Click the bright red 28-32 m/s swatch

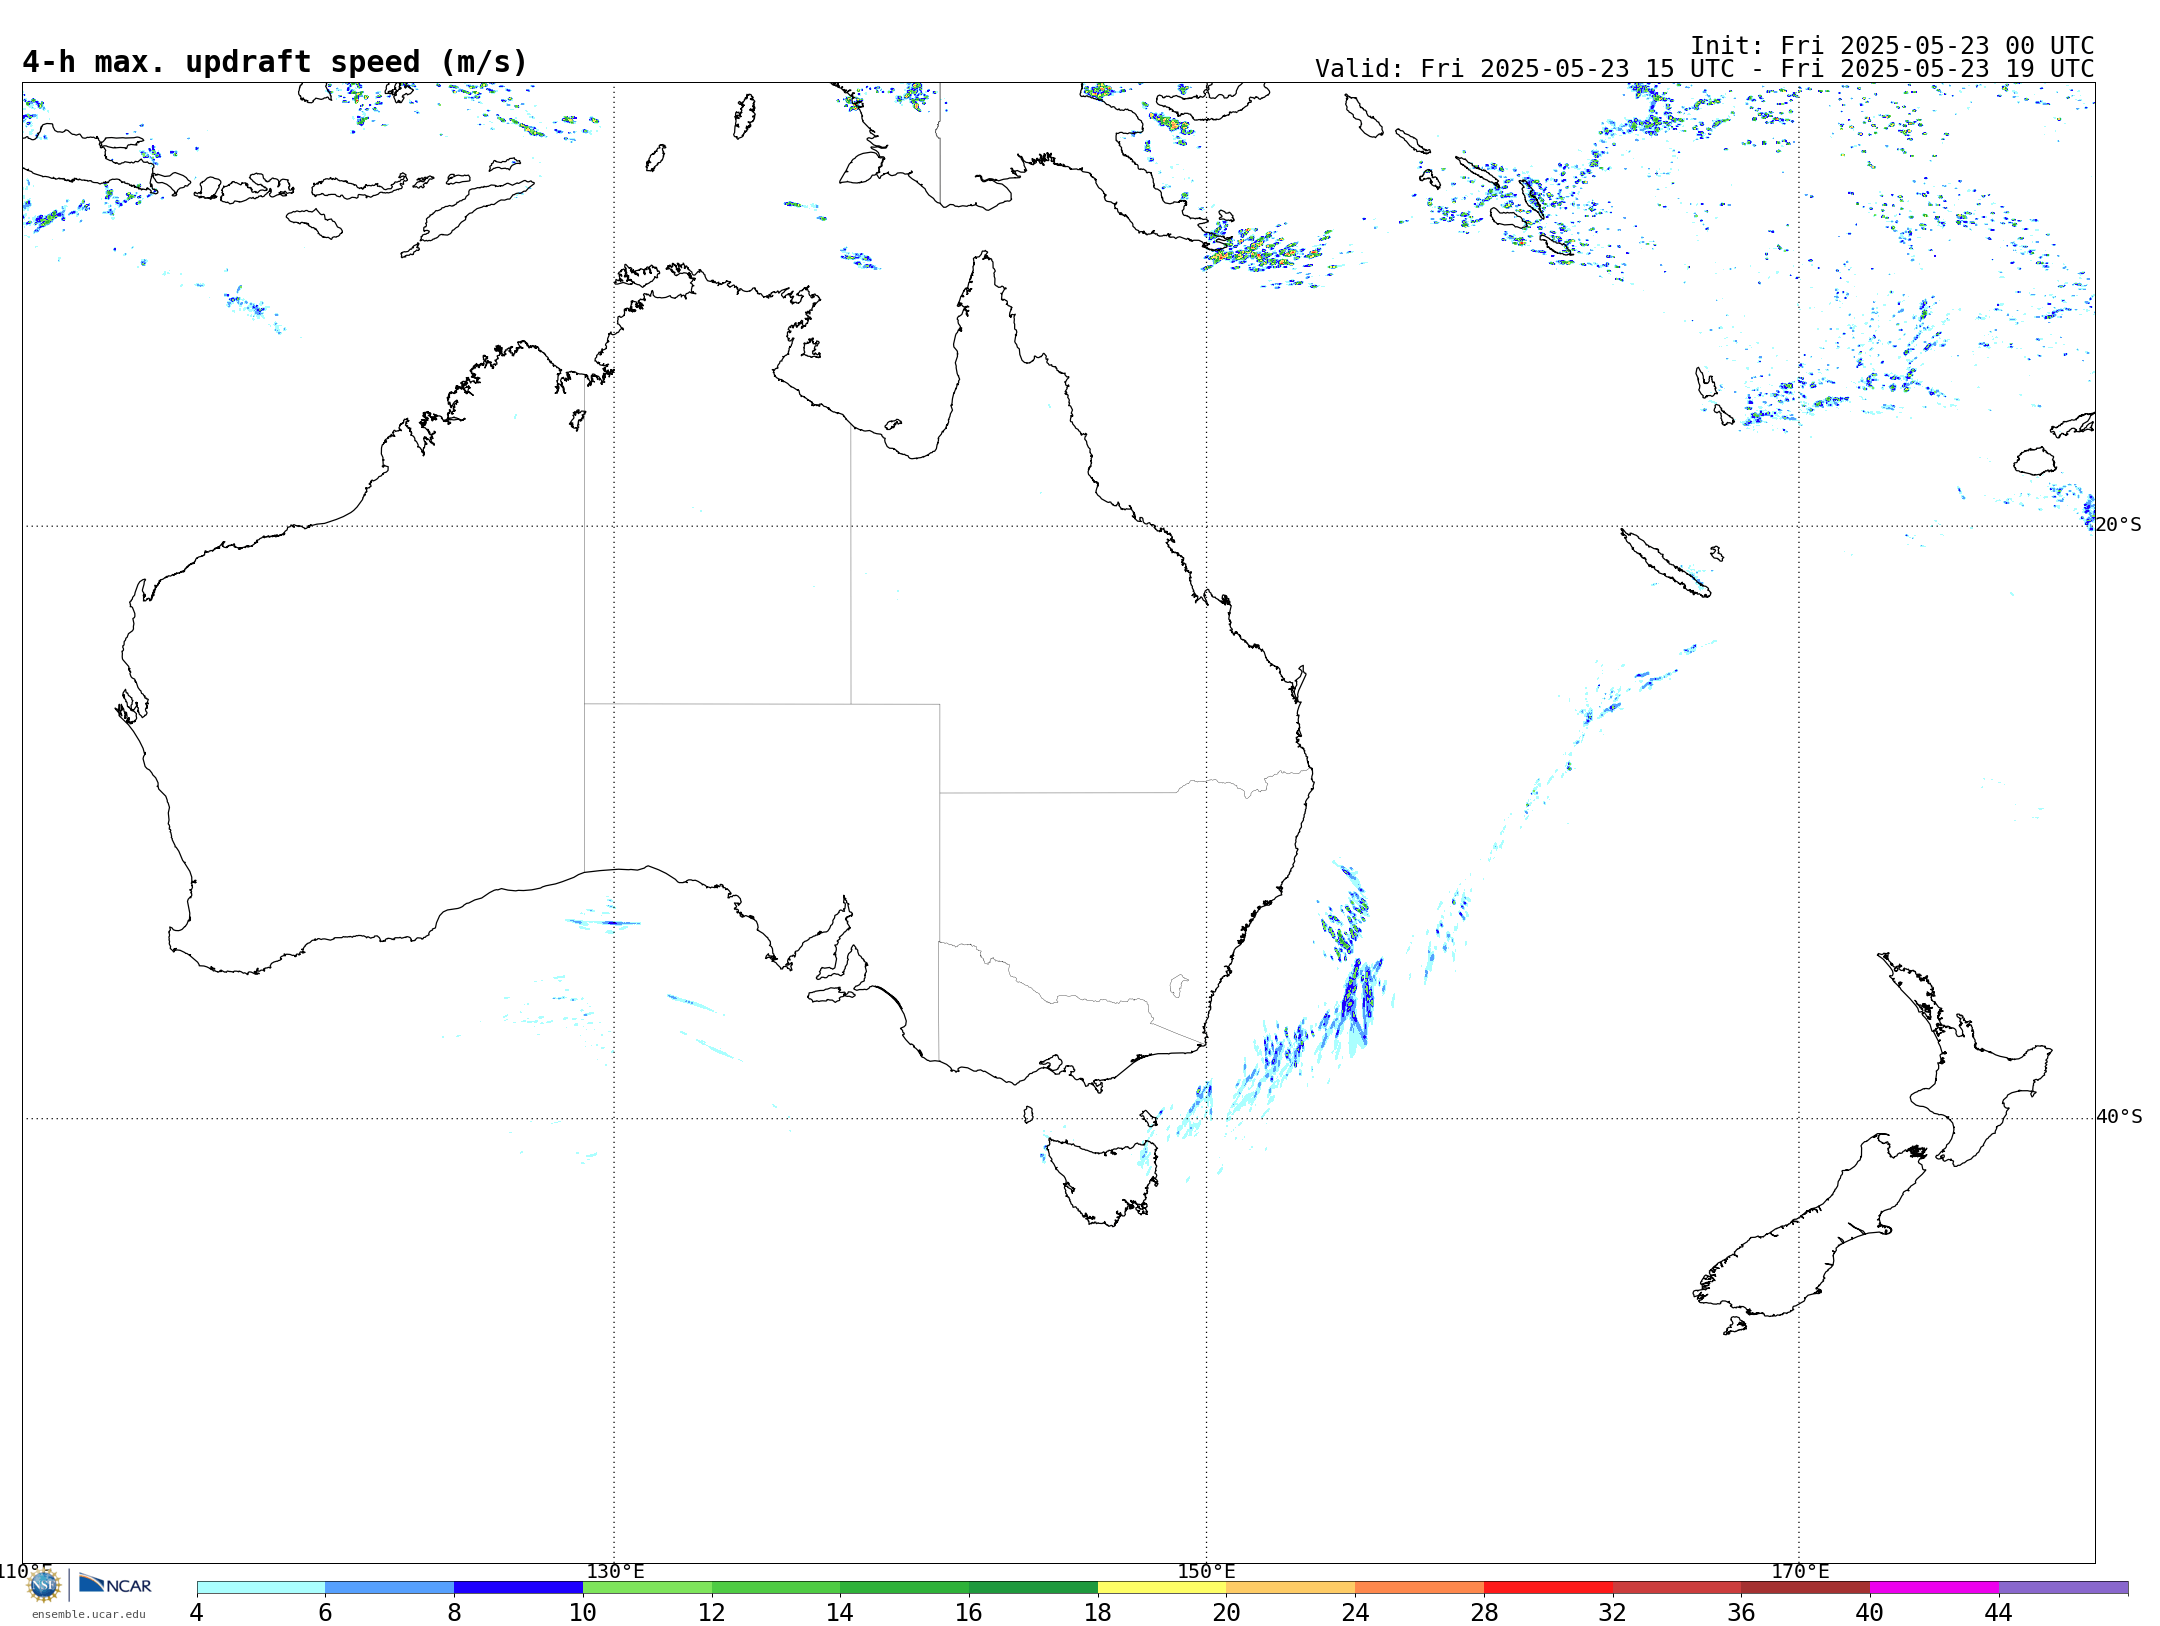(1548, 1588)
